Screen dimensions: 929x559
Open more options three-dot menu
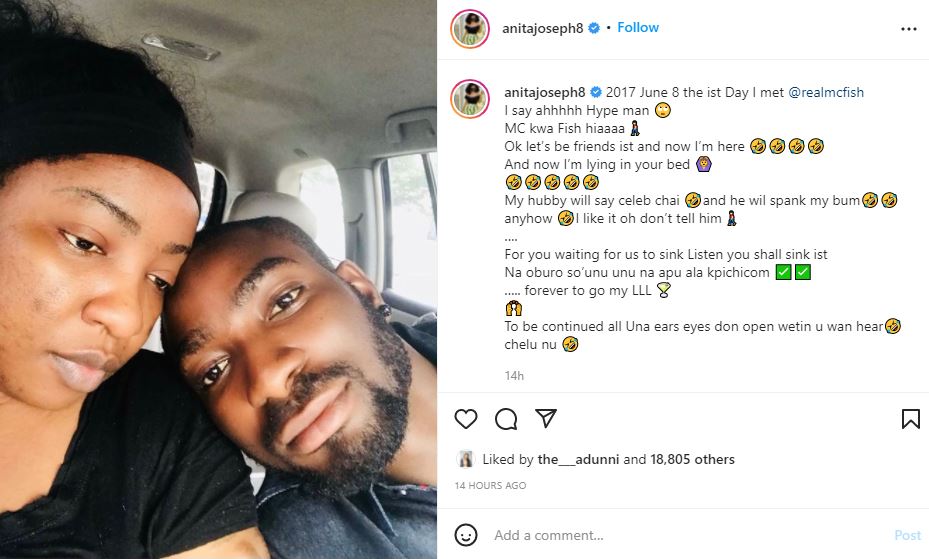tap(908, 29)
